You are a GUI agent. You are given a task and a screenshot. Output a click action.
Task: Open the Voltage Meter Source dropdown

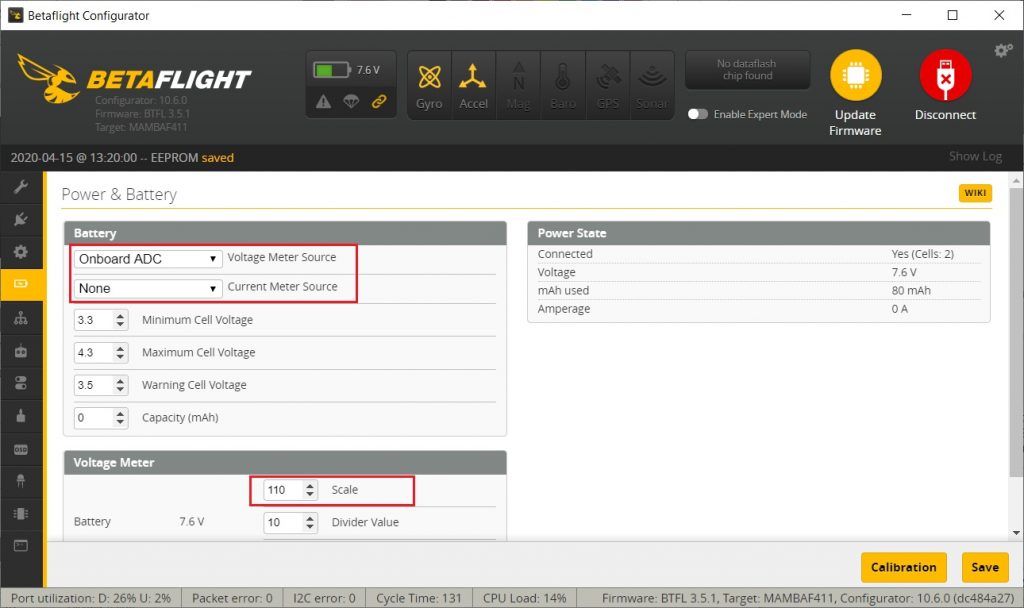click(x=148, y=259)
